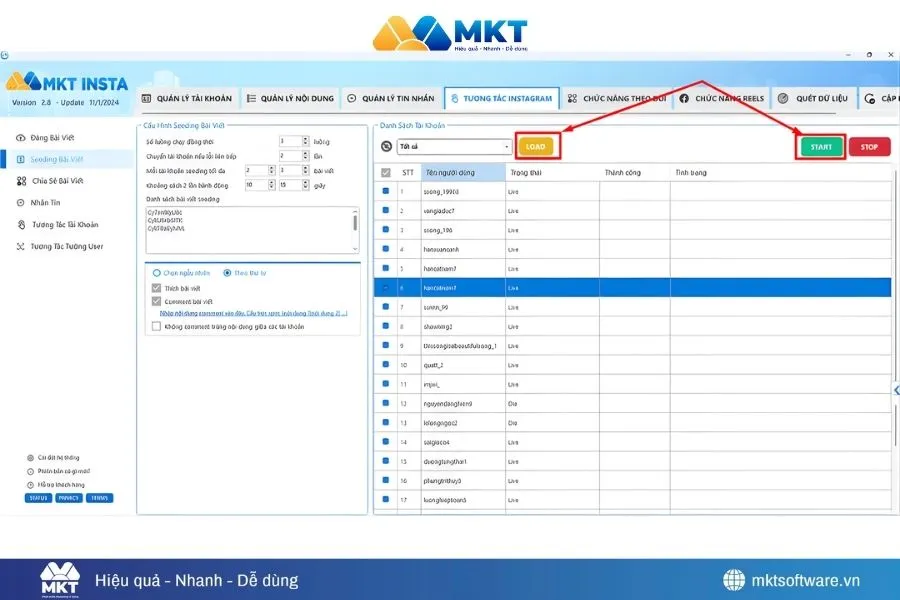Click the Hỗ trợ khách hàng support icon
The width and height of the screenshot is (900, 600).
pyautogui.click(x=30, y=484)
